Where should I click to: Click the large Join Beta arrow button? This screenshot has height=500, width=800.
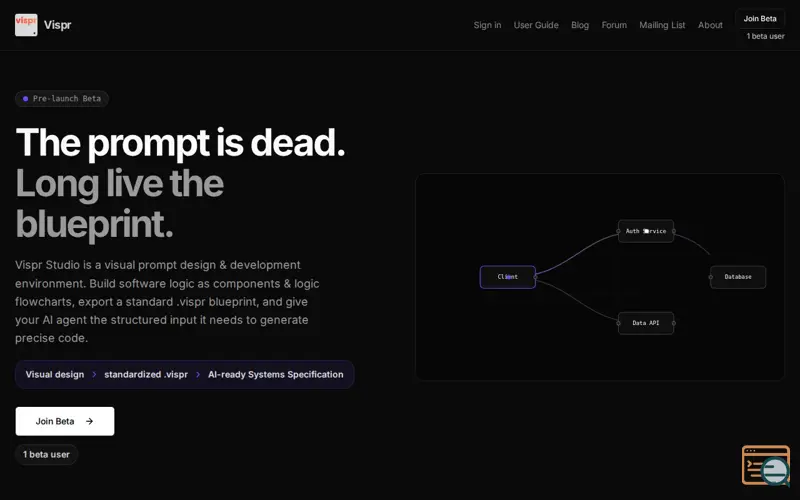click(65, 421)
